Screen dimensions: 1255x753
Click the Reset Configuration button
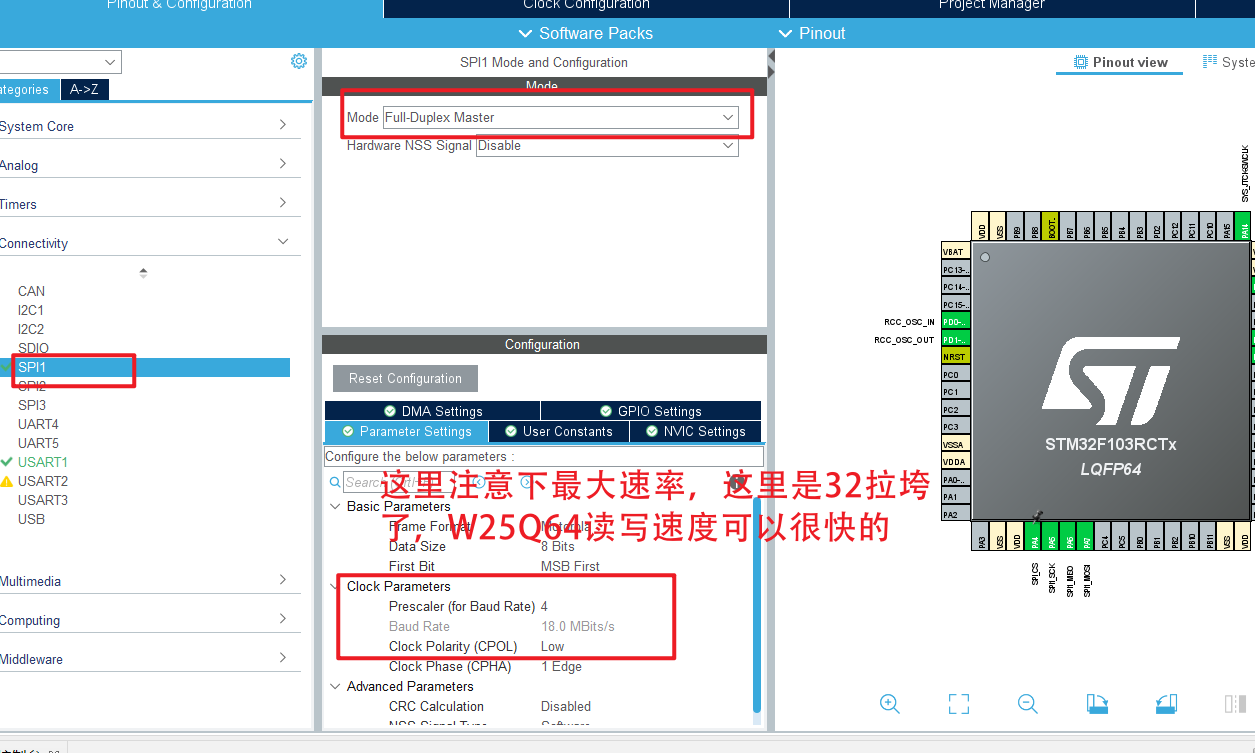(x=405, y=378)
